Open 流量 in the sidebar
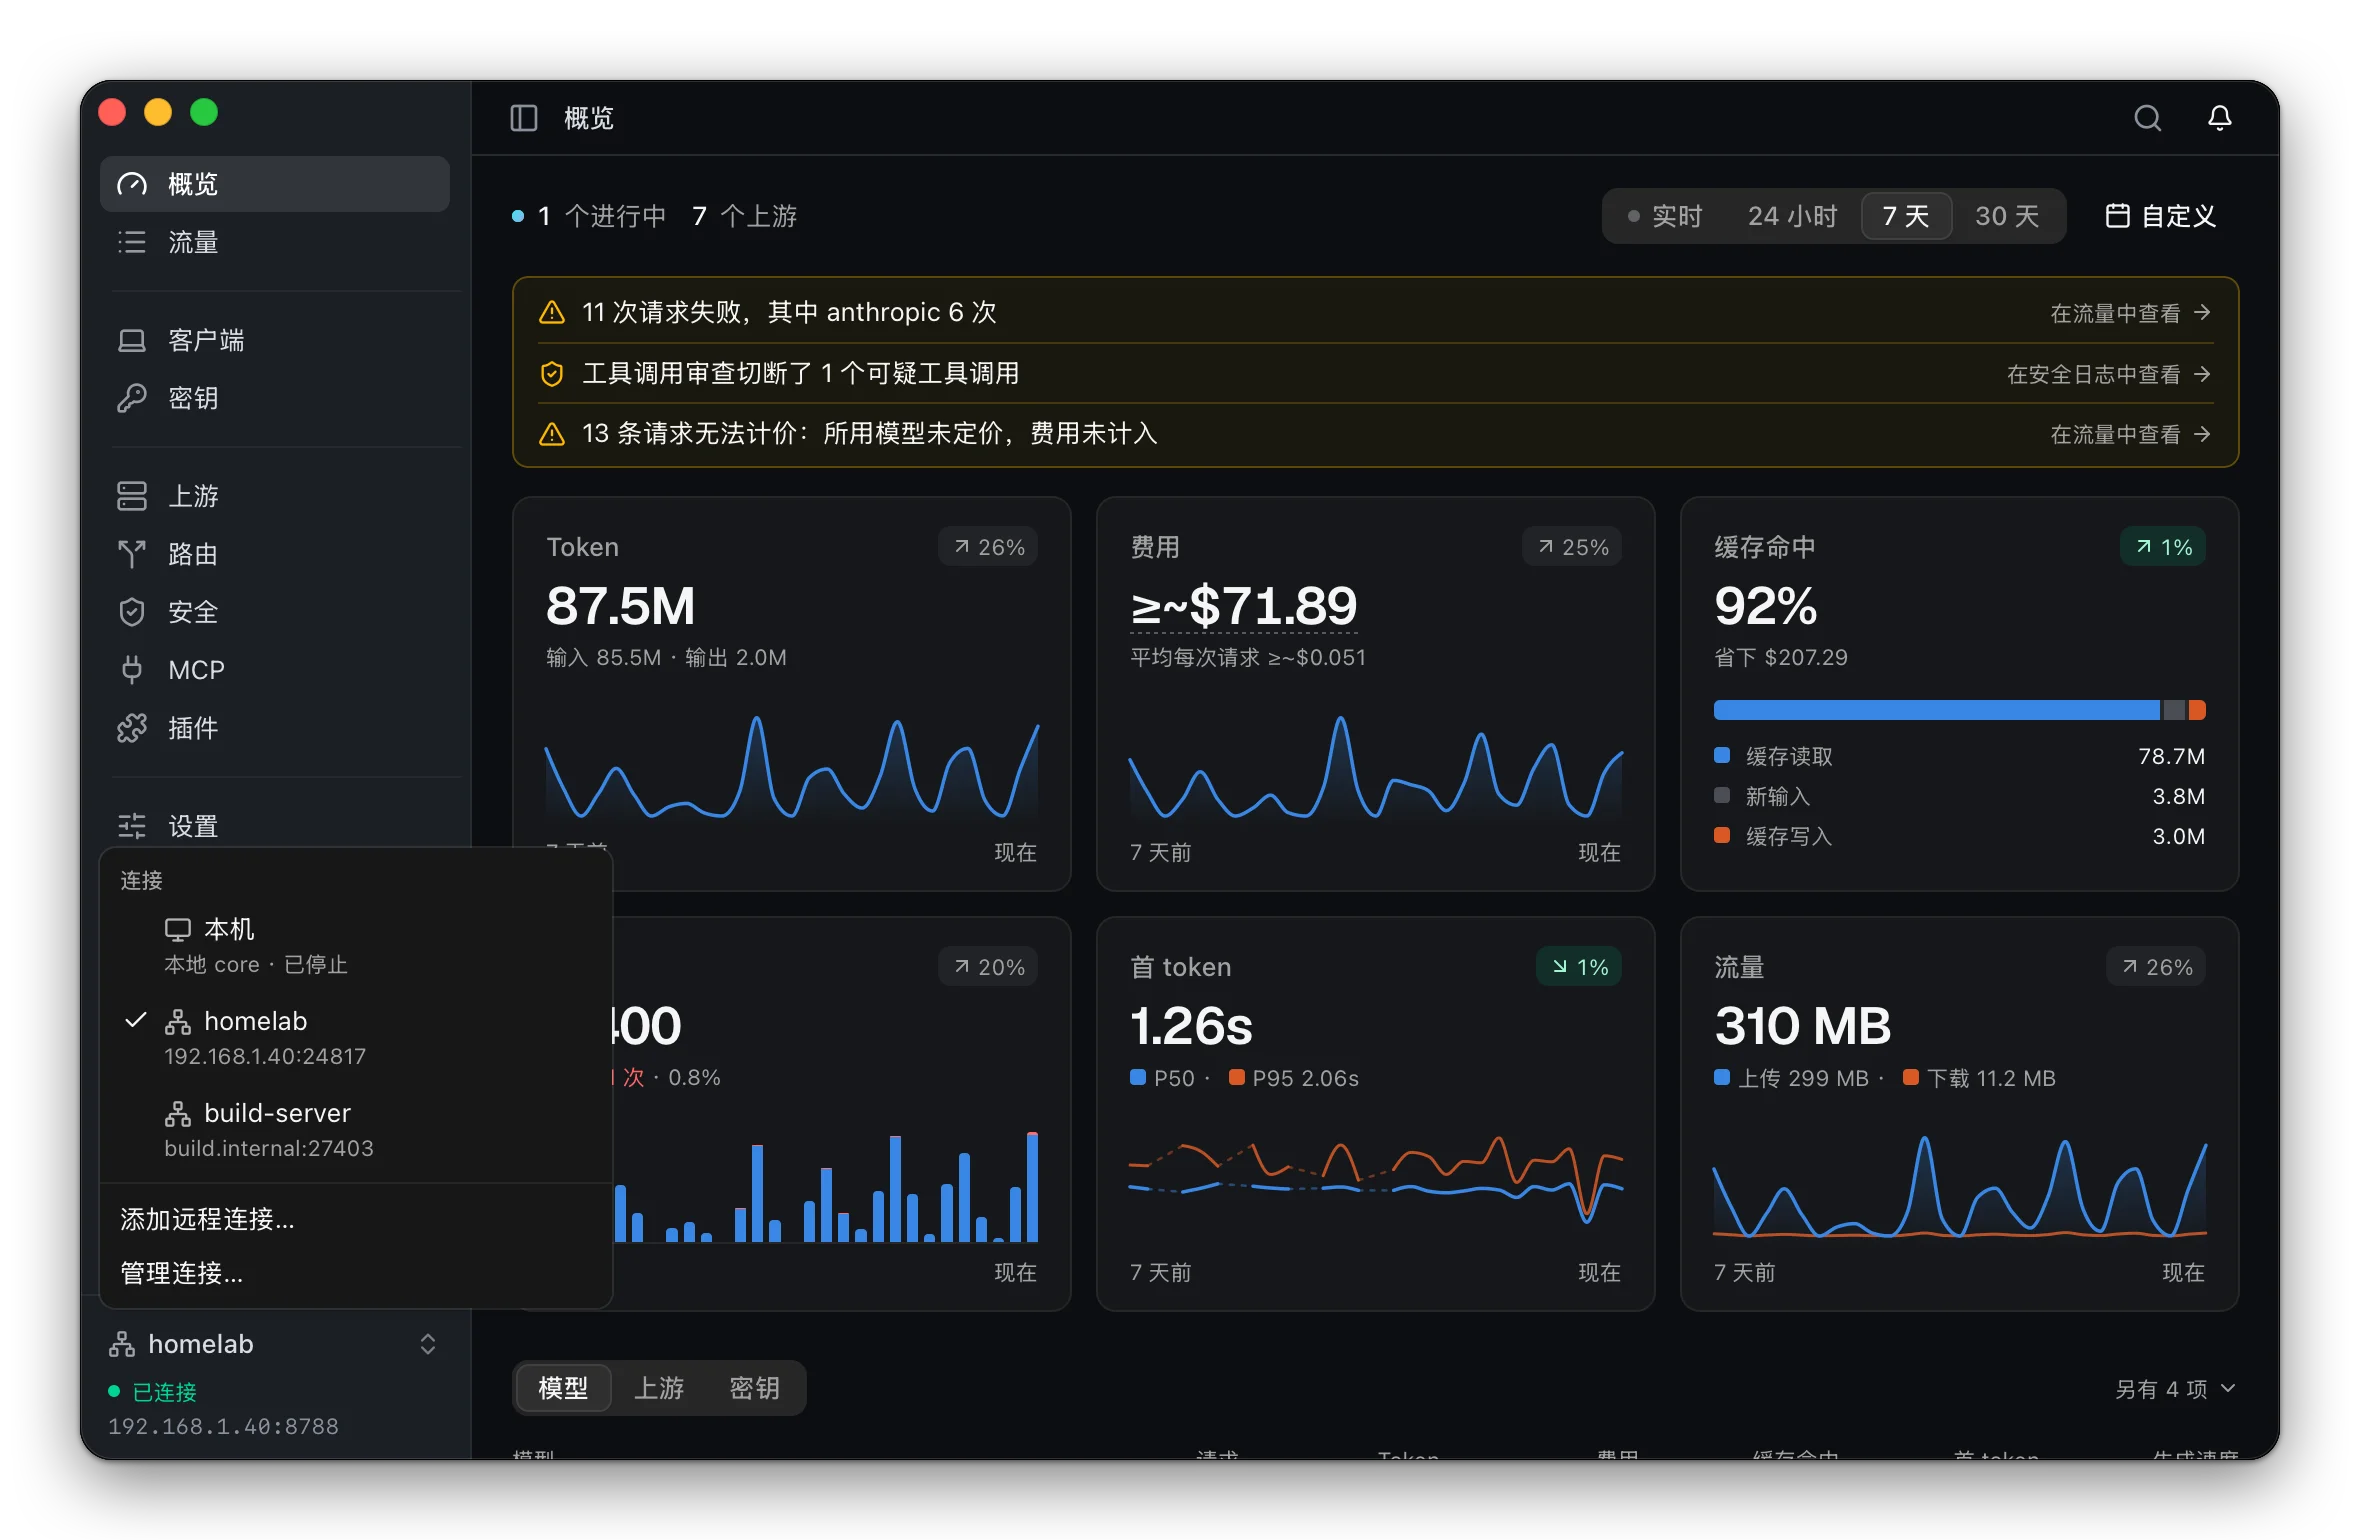This screenshot has height=1540, width=2360. click(x=275, y=242)
